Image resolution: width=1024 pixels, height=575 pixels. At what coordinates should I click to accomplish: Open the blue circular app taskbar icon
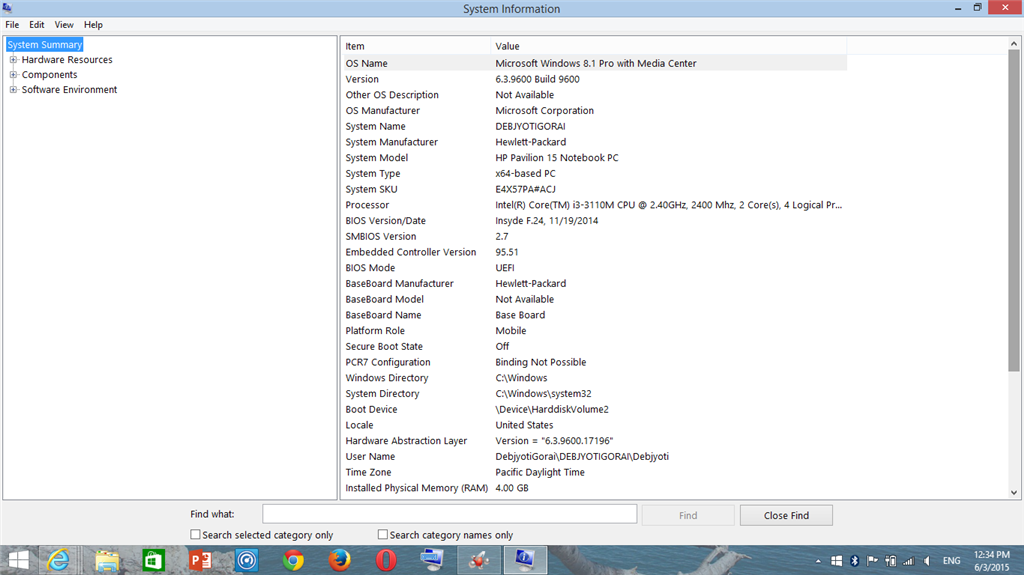pos(247,561)
